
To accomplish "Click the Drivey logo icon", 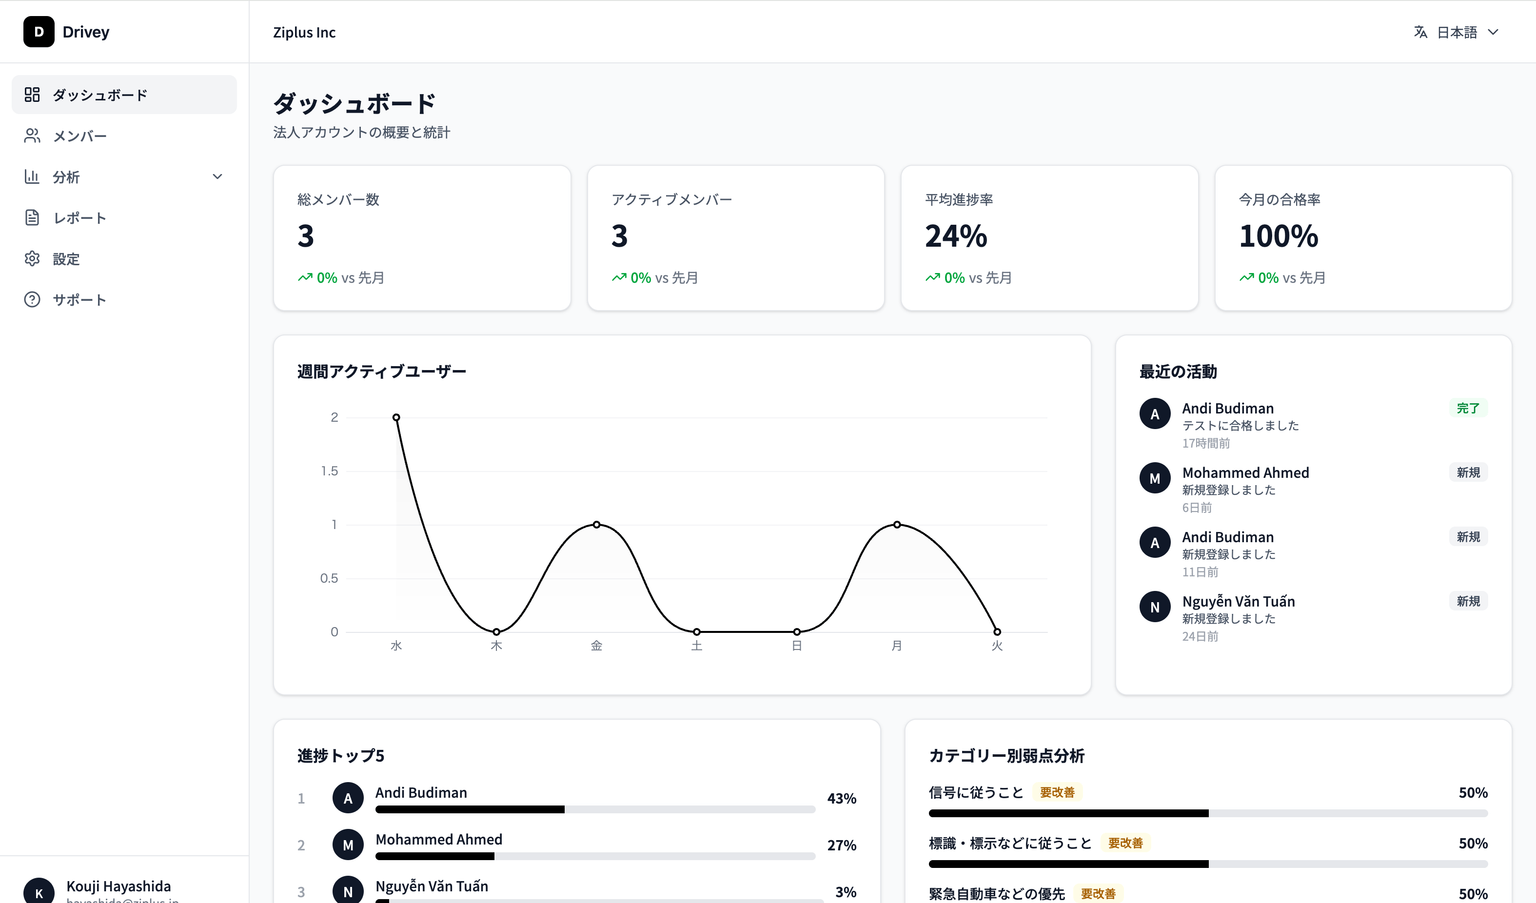I will [x=38, y=31].
